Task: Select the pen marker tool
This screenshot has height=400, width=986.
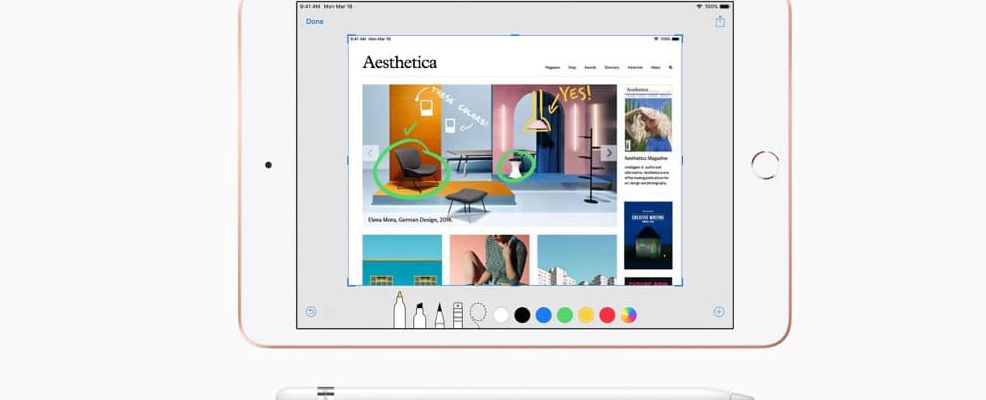Action: [x=399, y=309]
